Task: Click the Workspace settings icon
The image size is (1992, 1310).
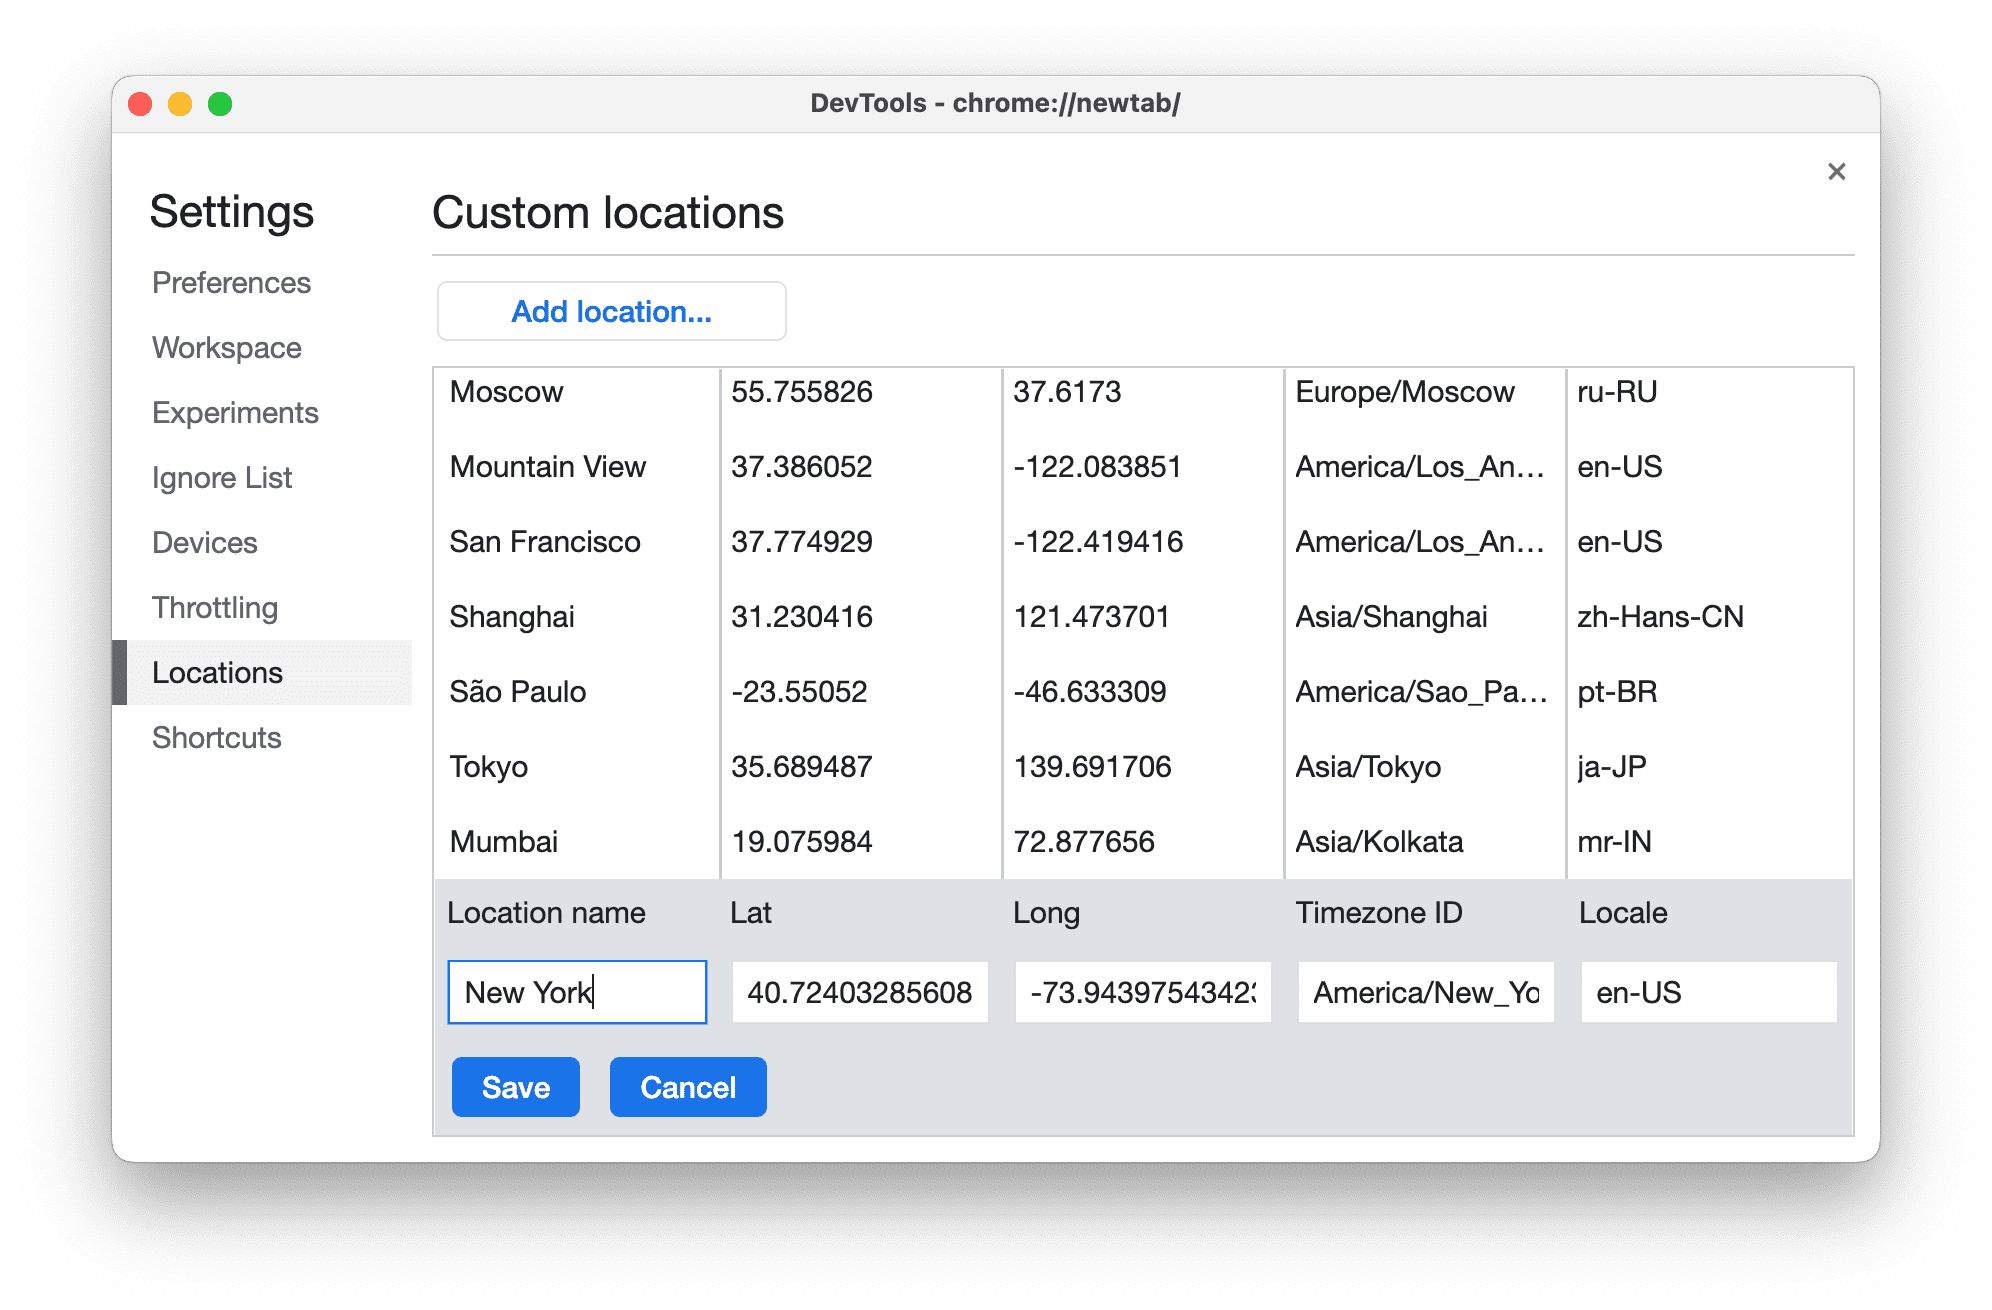Action: [x=225, y=345]
